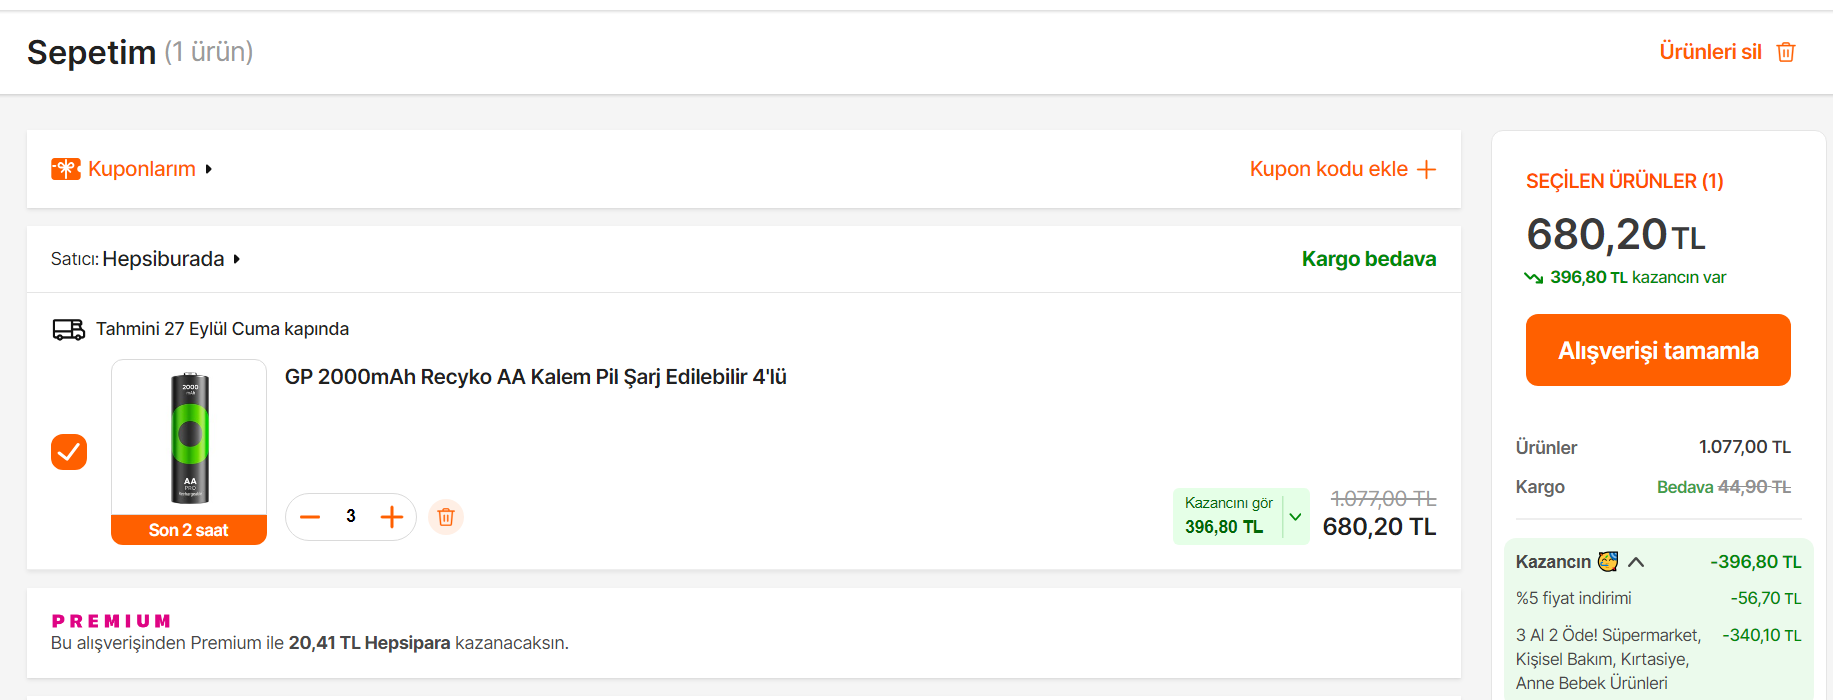Click the orange Kuponlarım coupon icon
Screen dimensions: 1833x700
pos(66,169)
